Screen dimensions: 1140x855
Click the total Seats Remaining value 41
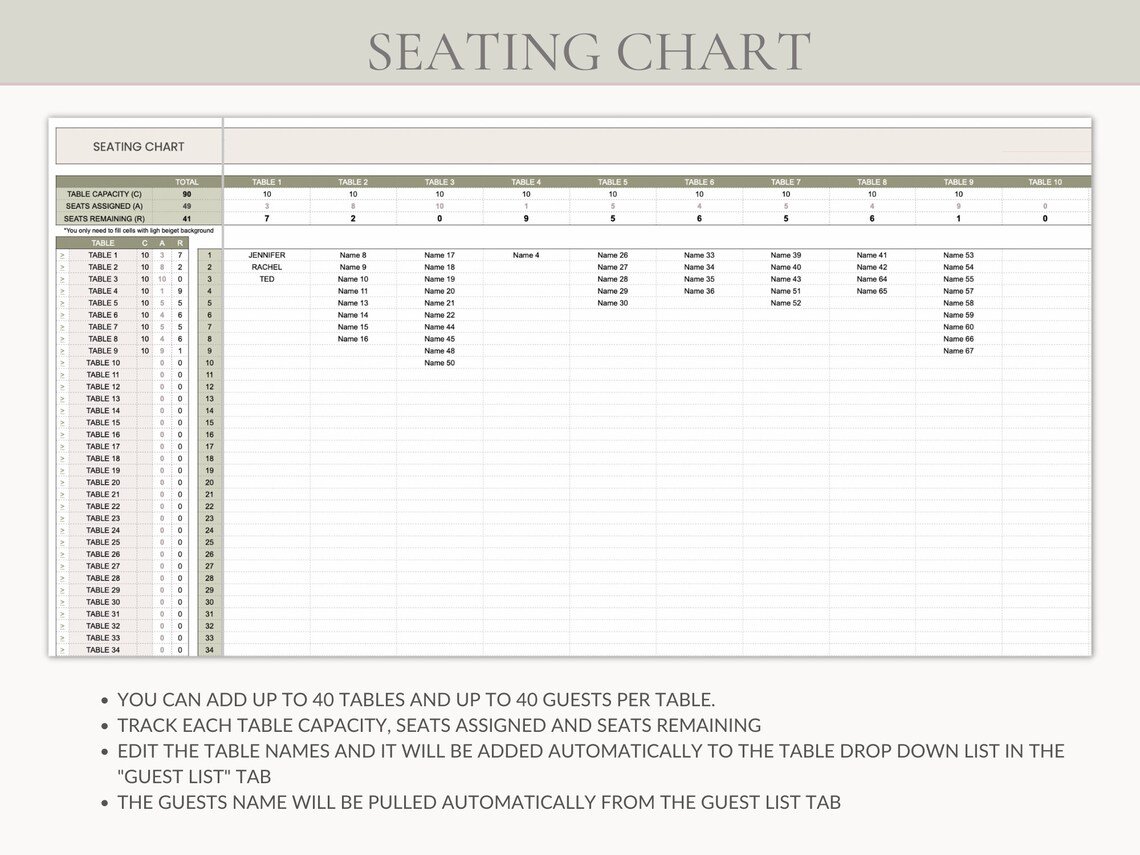(187, 218)
